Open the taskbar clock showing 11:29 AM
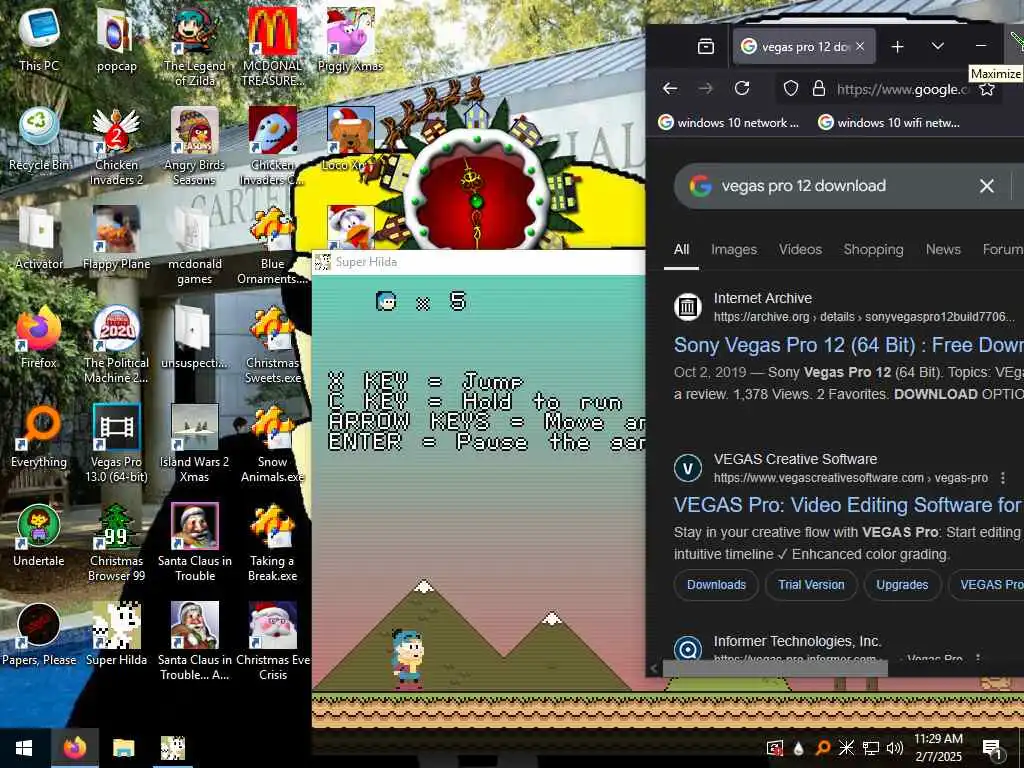Screen dimensions: 1024x768 pos(938,748)
